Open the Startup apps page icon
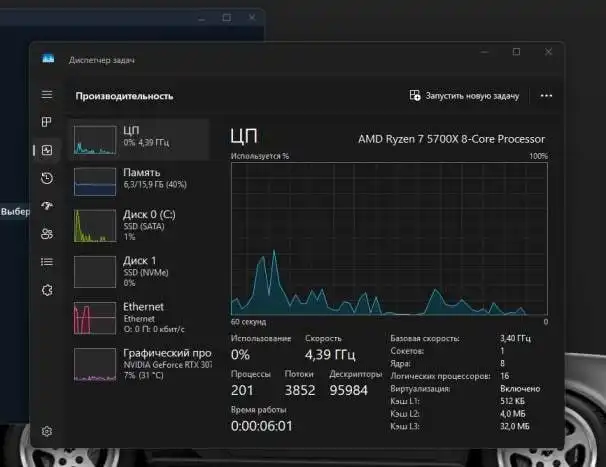Viewport: 606px width, 467px height. click(47, 205)
